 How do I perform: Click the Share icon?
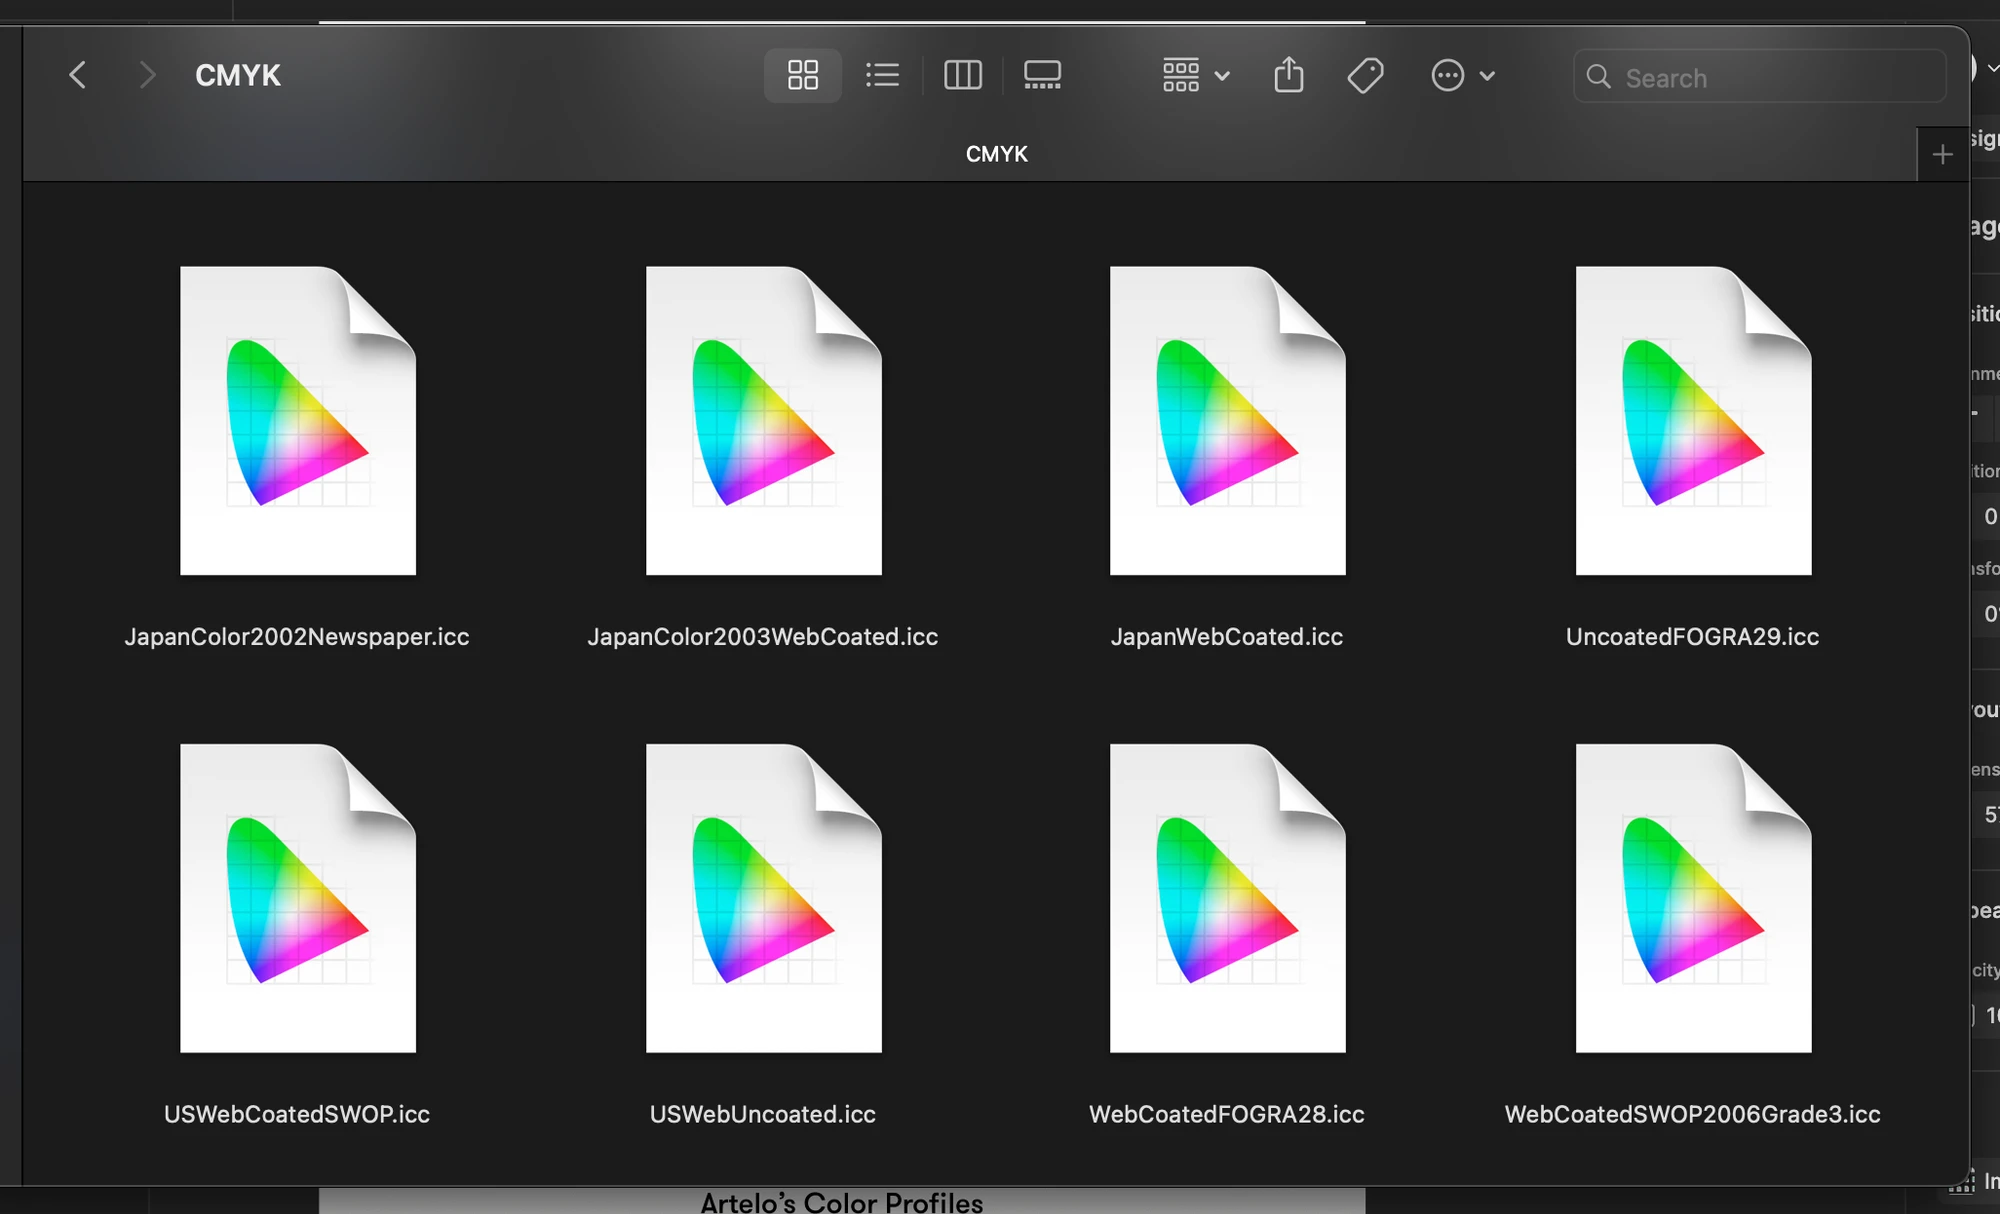1289,75
